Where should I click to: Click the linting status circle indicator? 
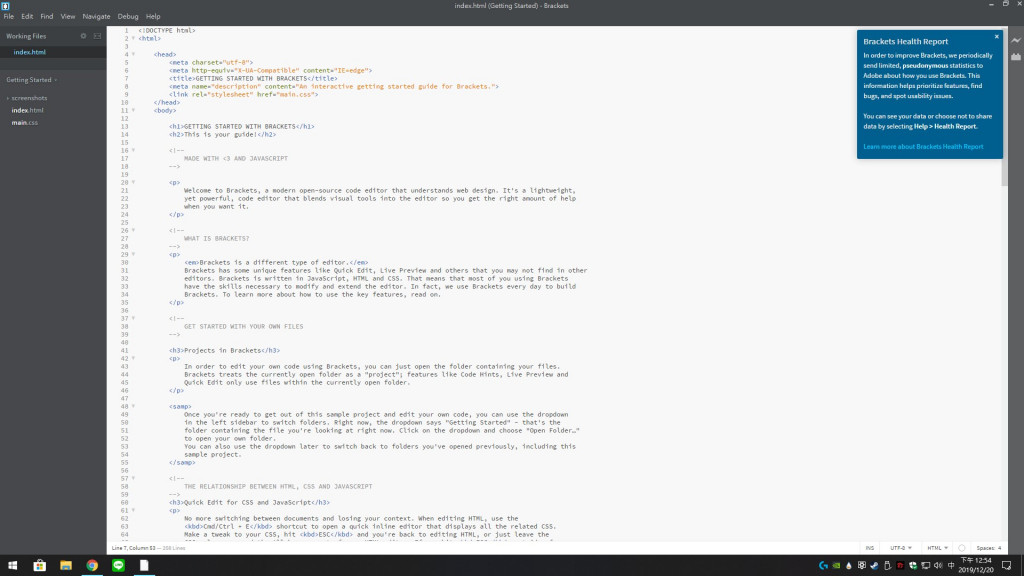pos(961,548)
